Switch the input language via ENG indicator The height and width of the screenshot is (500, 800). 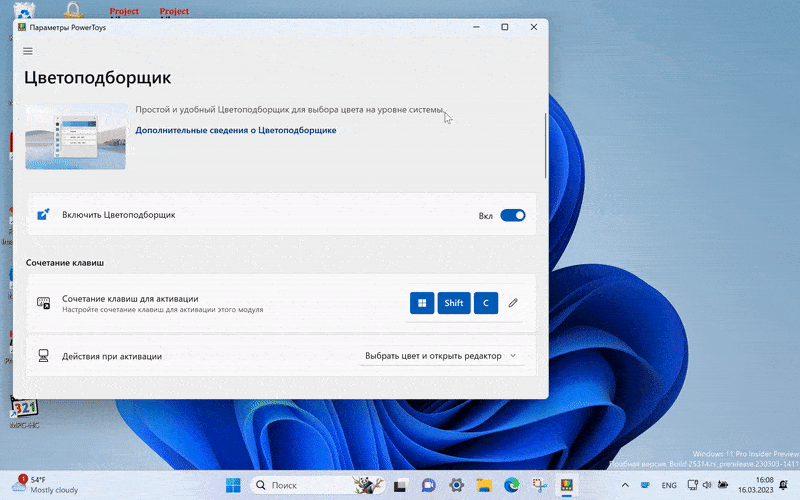(x=669, y=485)
